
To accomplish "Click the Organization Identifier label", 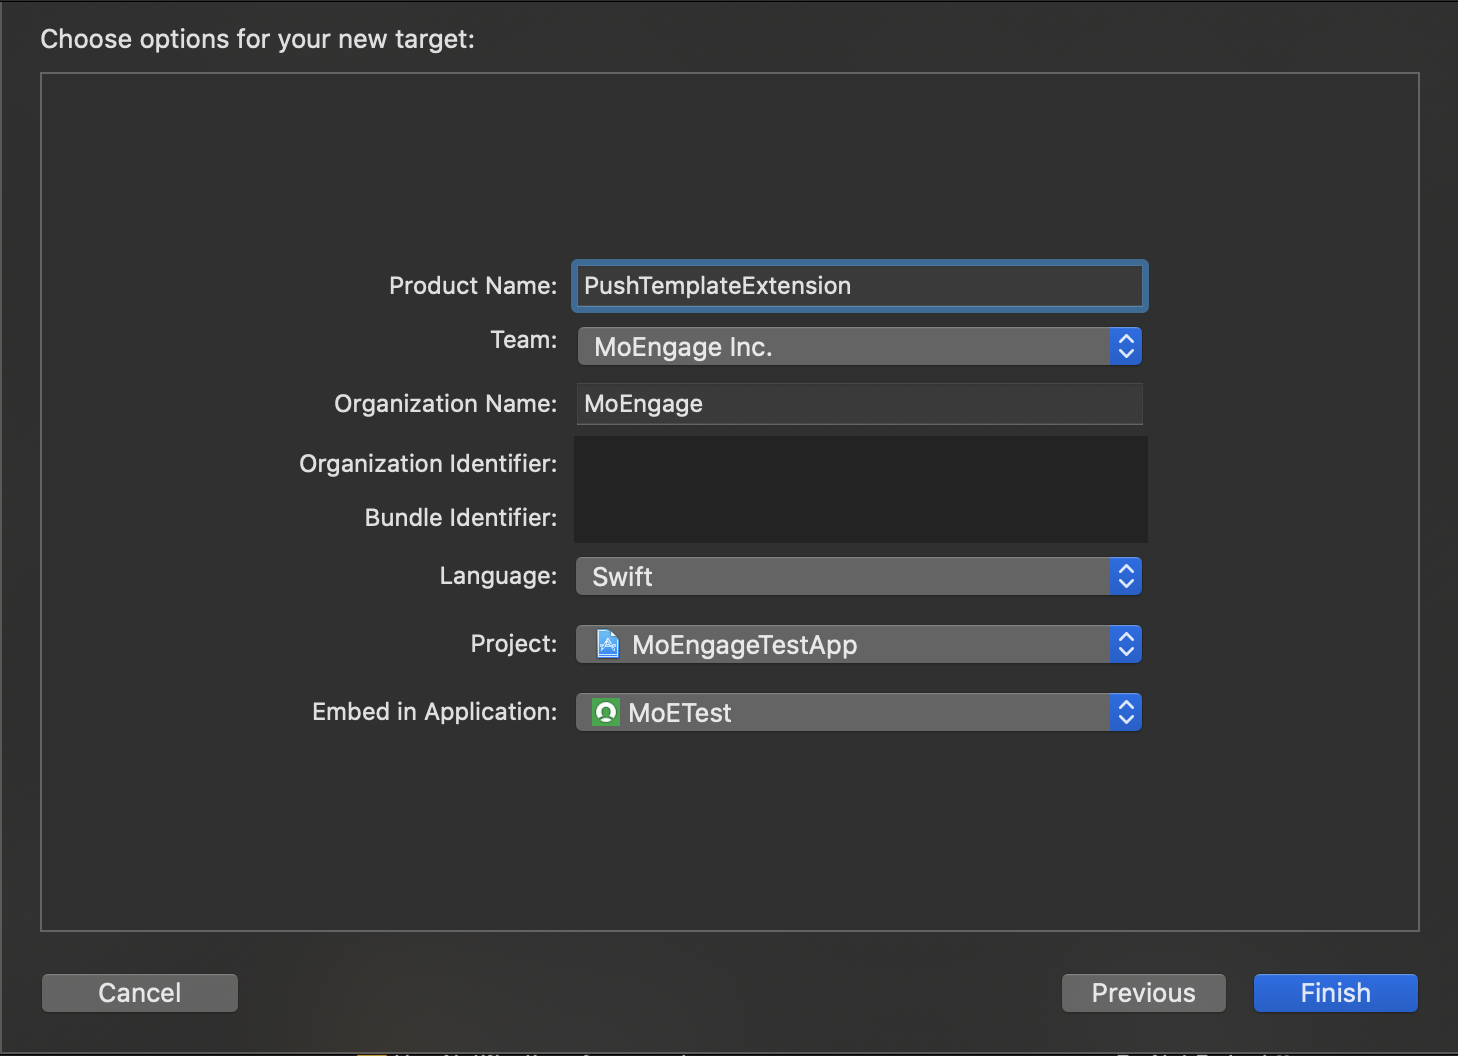I will click(x=428, y=464).
